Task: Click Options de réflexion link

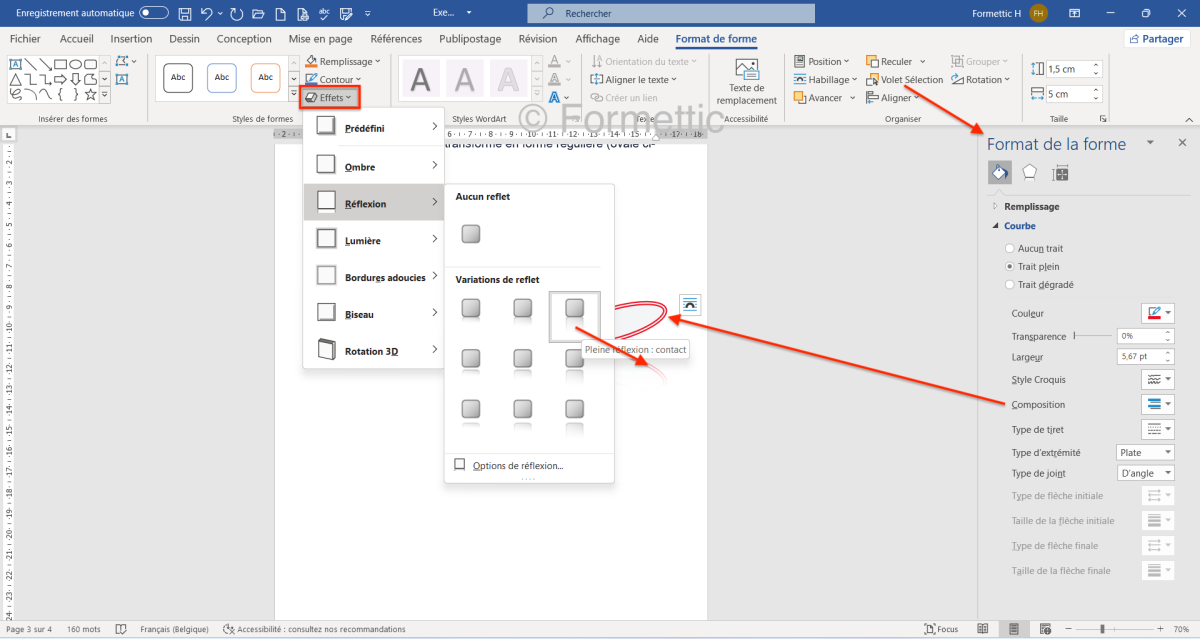Action: coord(517,465)
